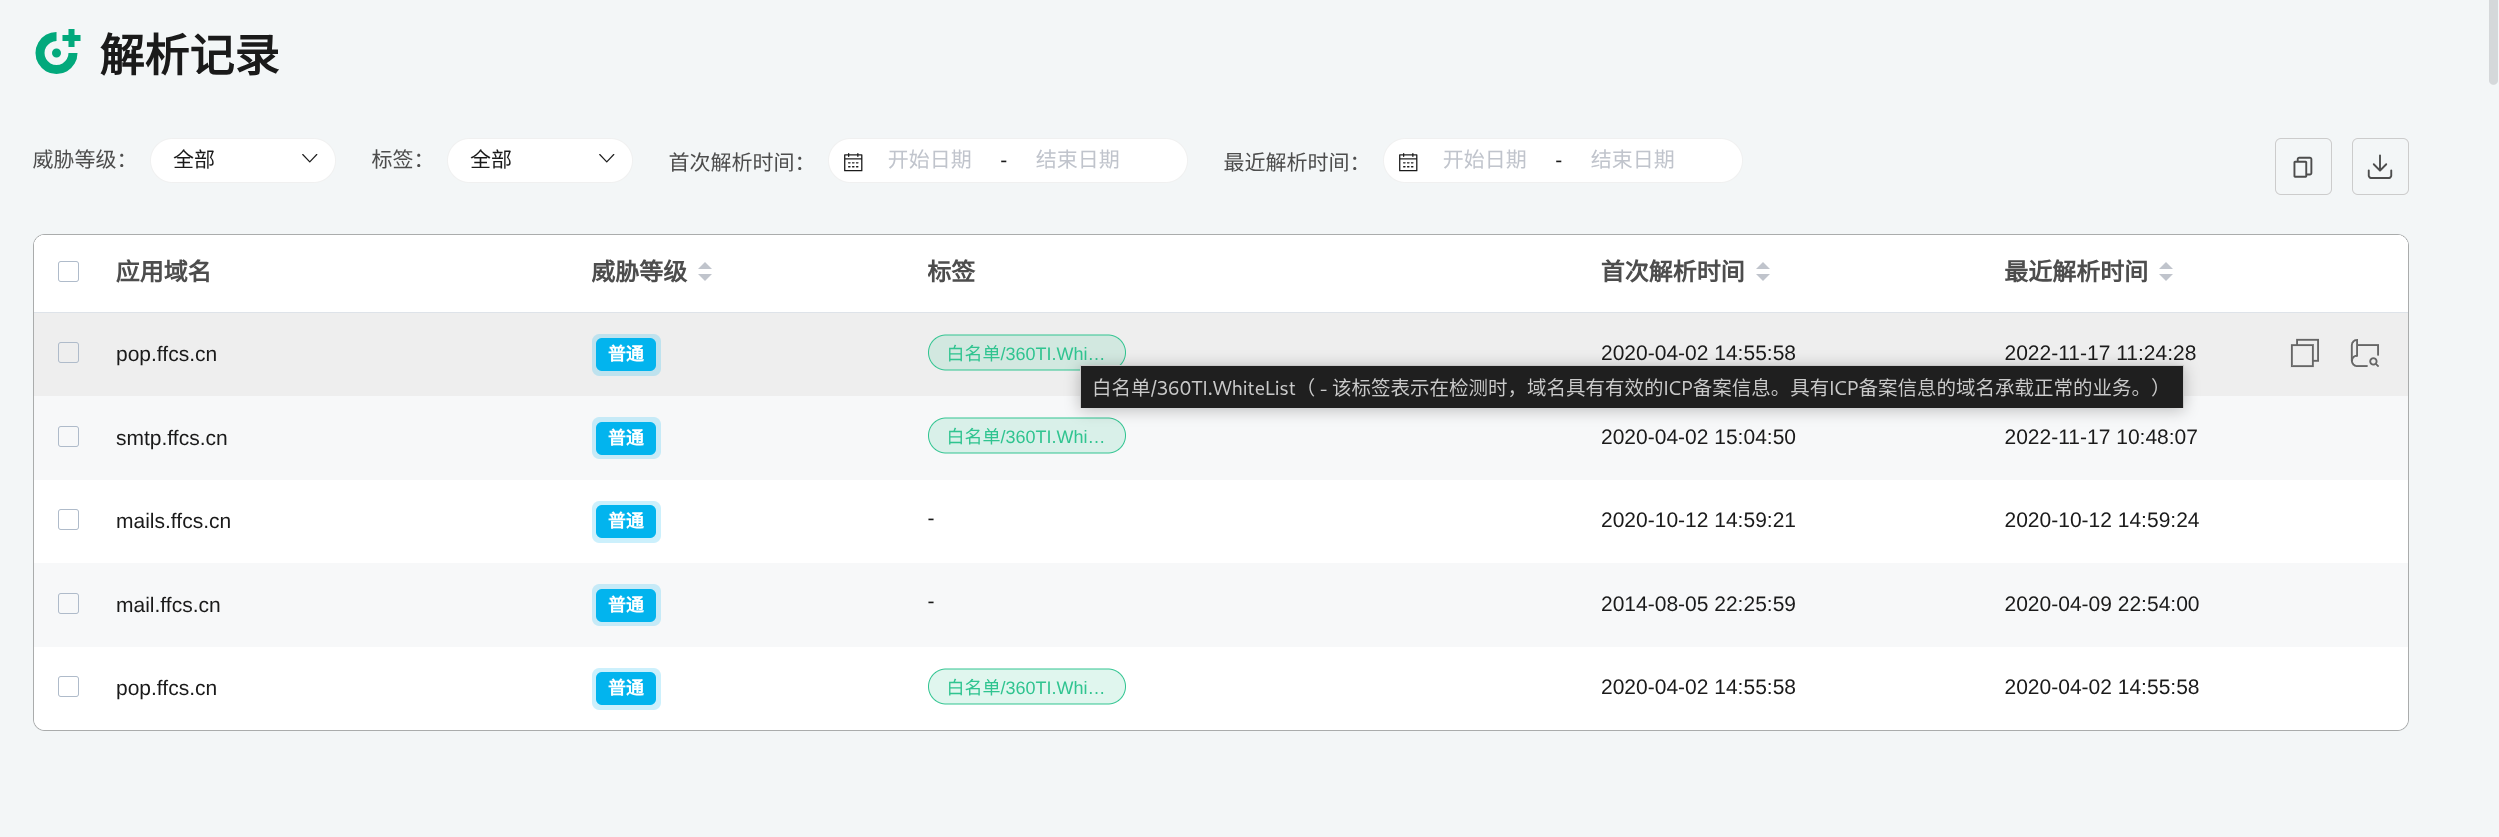
Task: Open the 标签 dropdown set to 全部
Action: pyautogui.click(x=540, y=160)
